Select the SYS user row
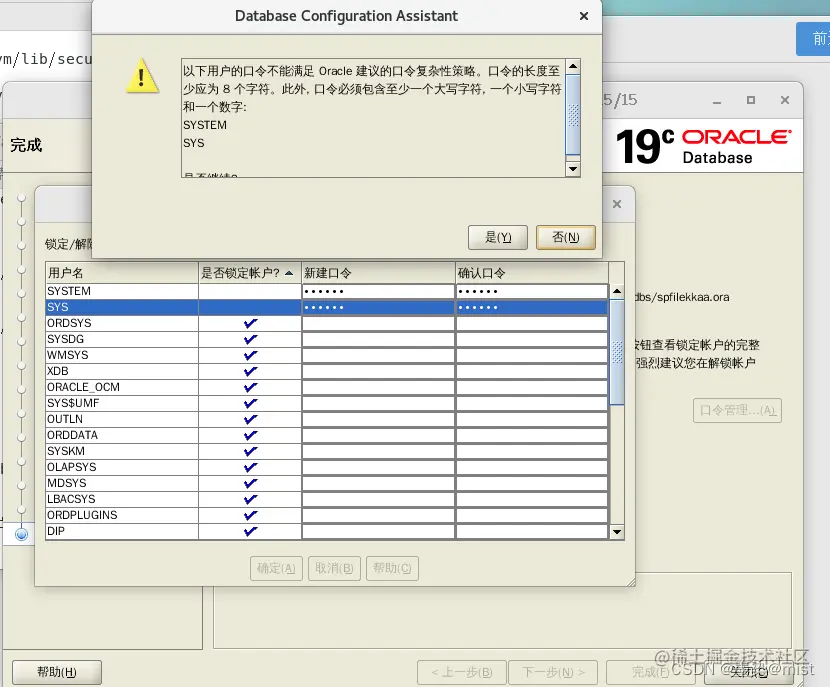Image resolution: width=830 pixels, height=687 pixels. (x=327, y=307)
